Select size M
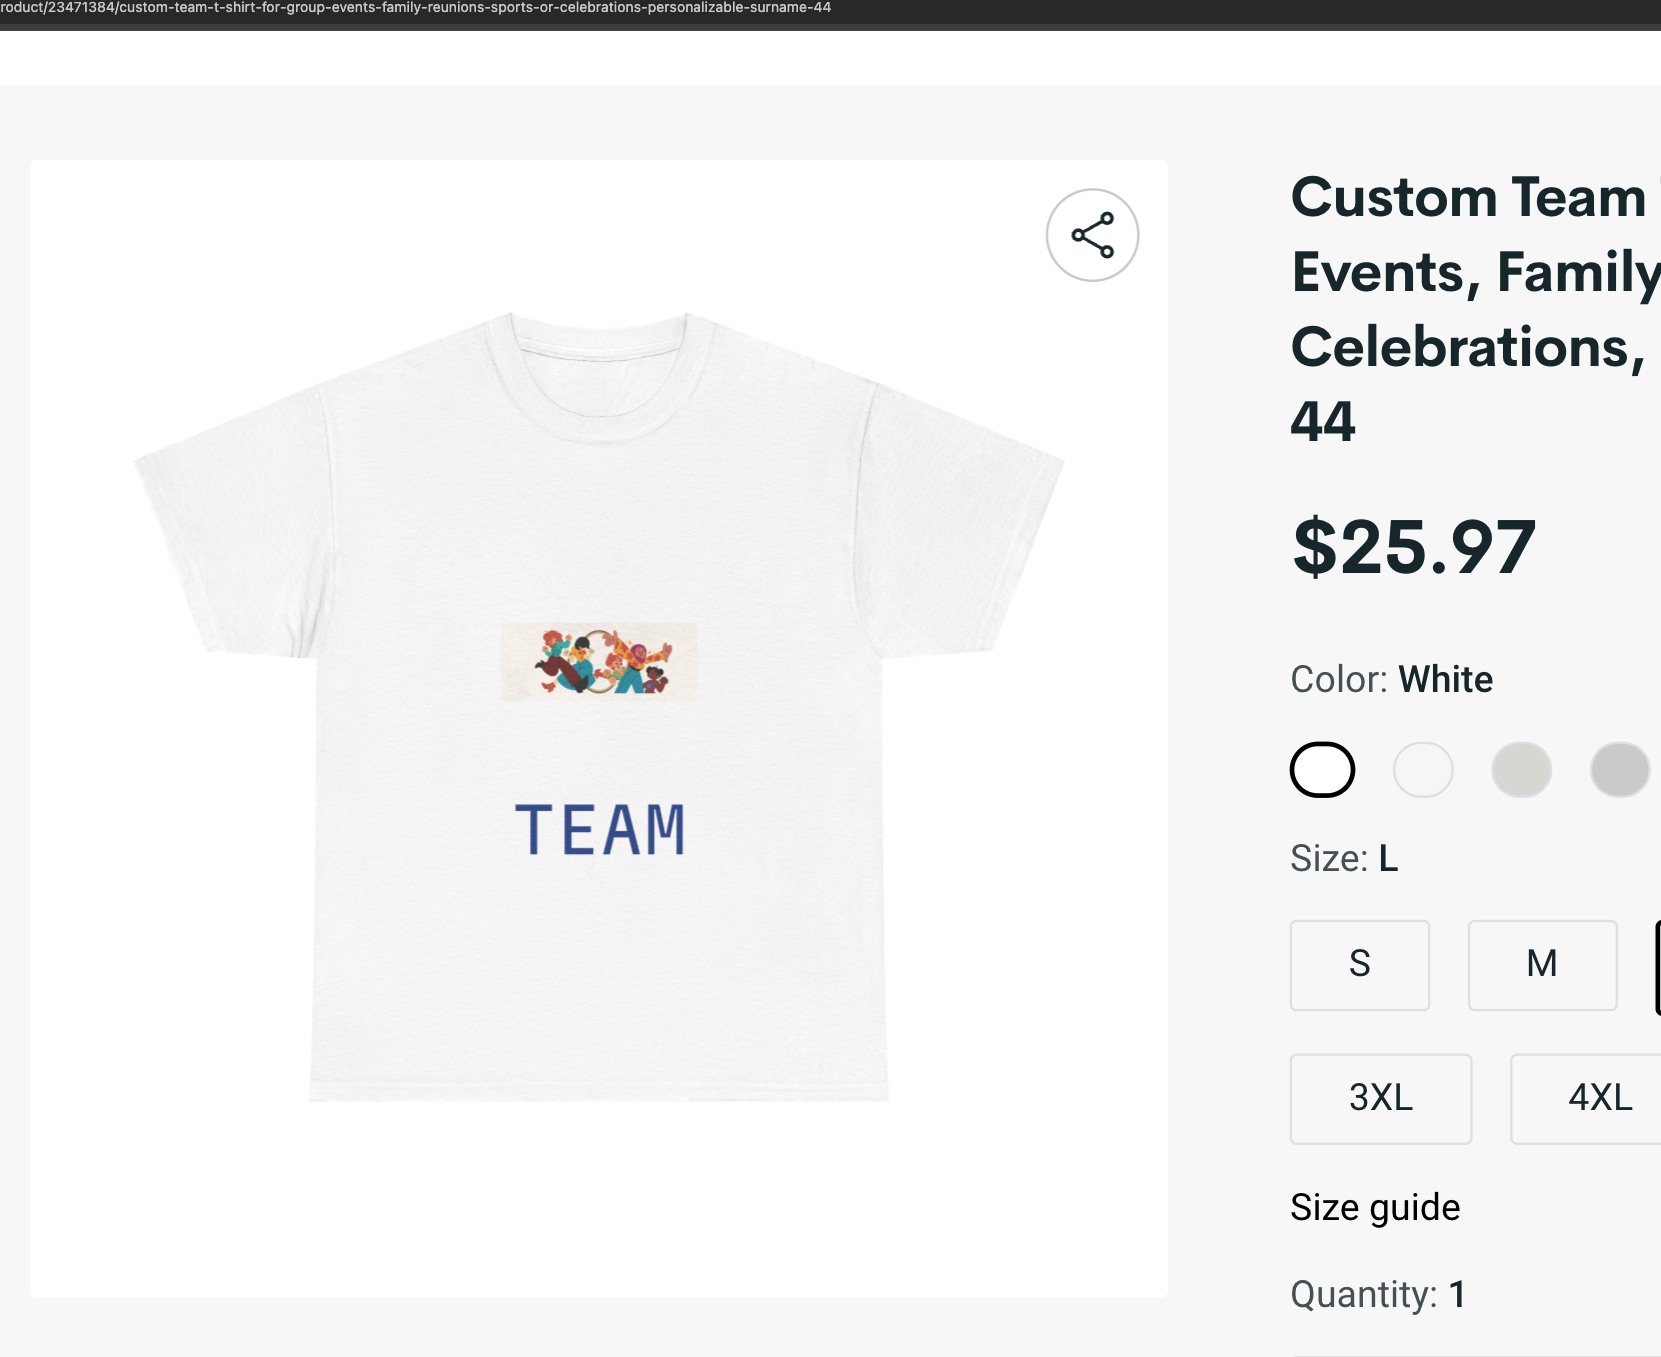 pyautogui.click(x=1541, y=964)
